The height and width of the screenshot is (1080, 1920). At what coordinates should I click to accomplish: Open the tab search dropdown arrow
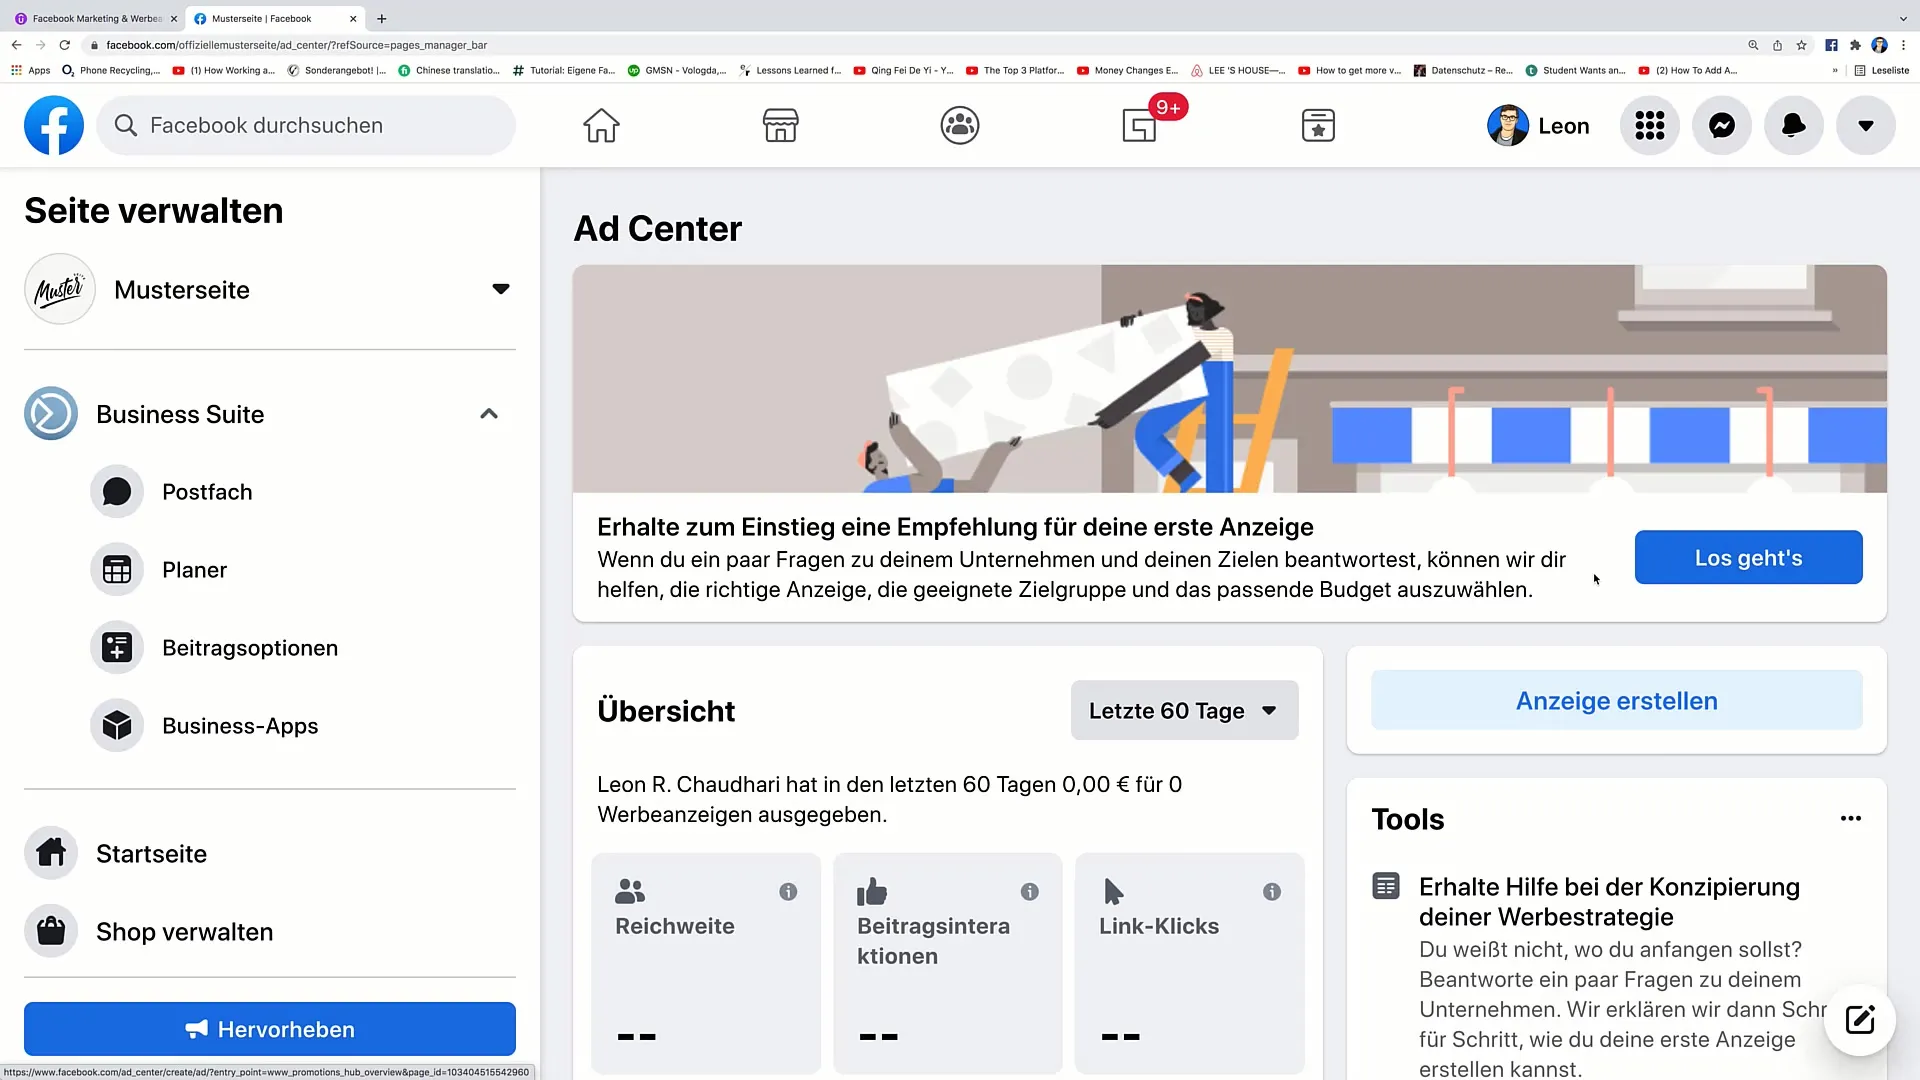1903,18
